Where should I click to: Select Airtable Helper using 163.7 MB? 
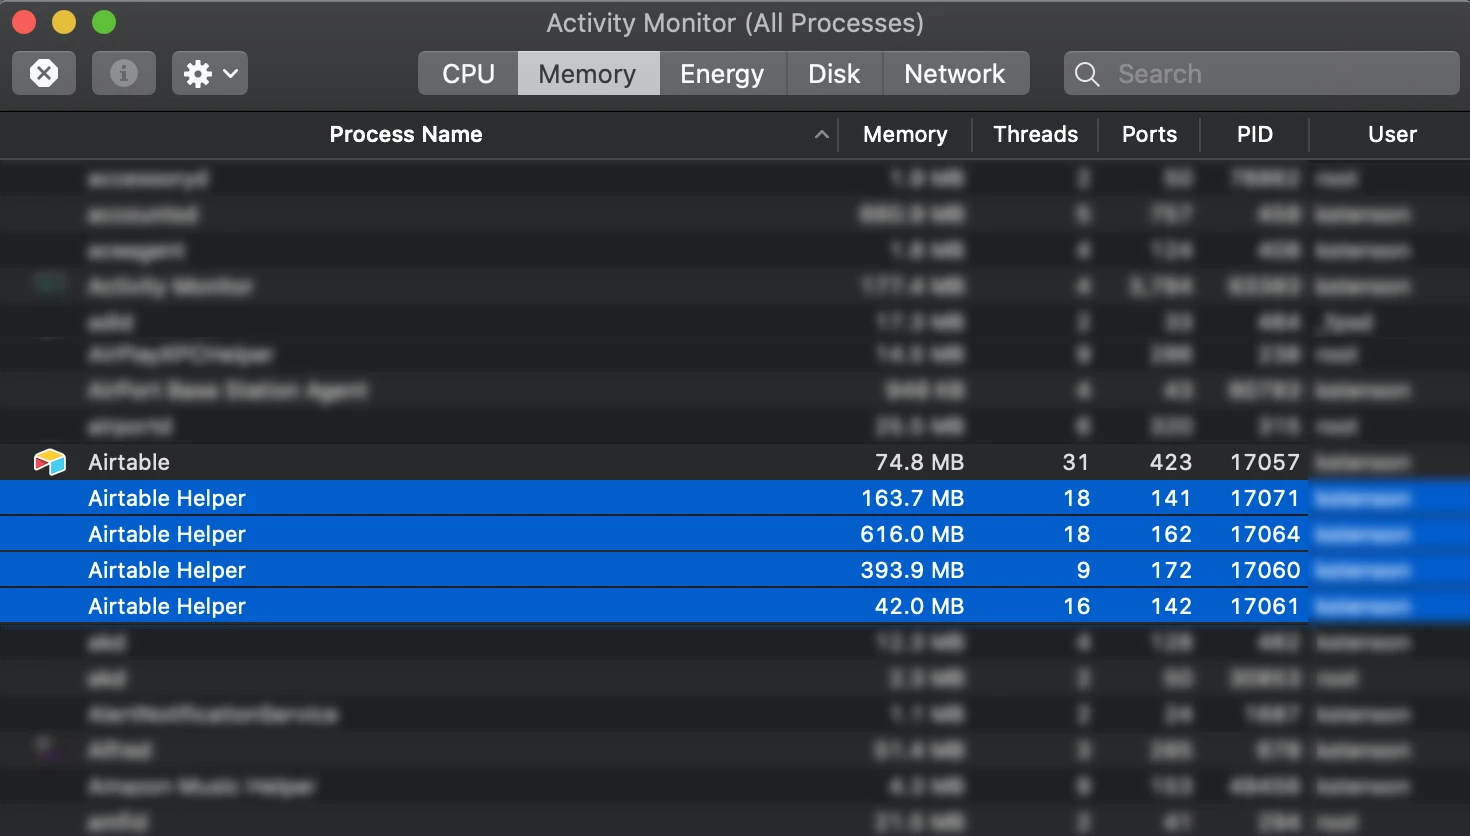(x=735, y=498)
